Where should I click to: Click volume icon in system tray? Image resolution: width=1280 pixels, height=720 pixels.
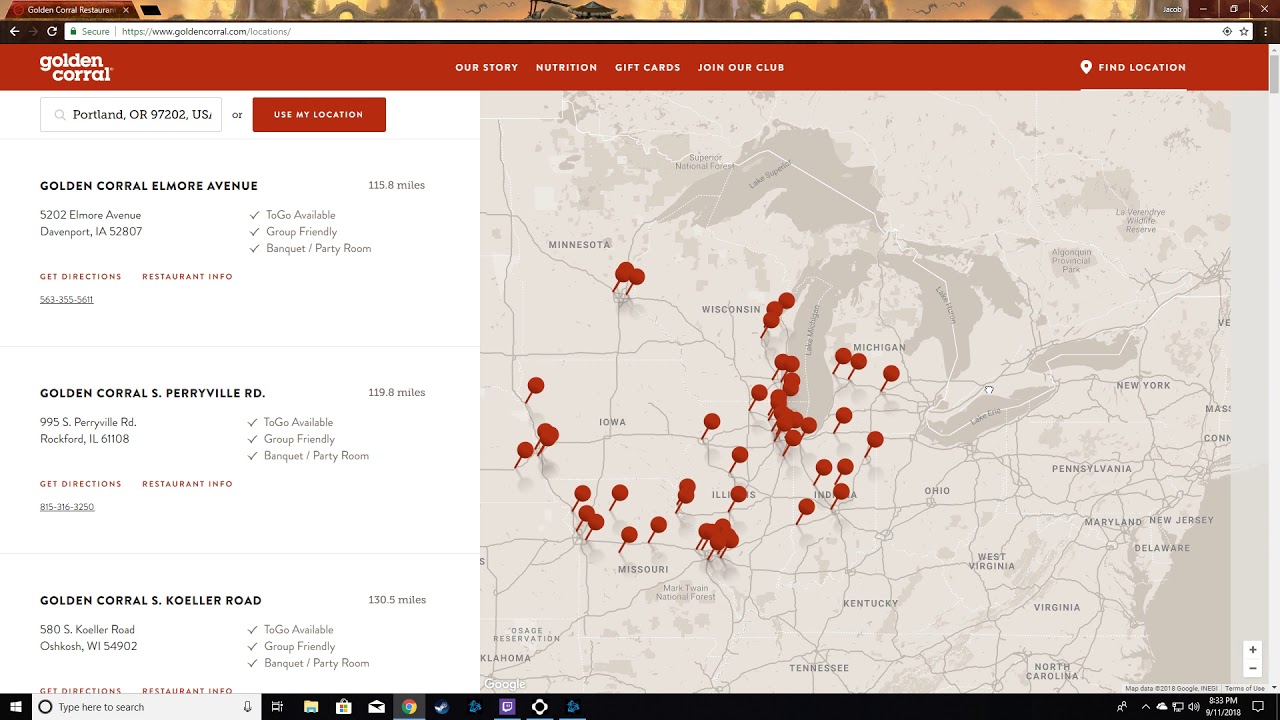click(1194, 707)
